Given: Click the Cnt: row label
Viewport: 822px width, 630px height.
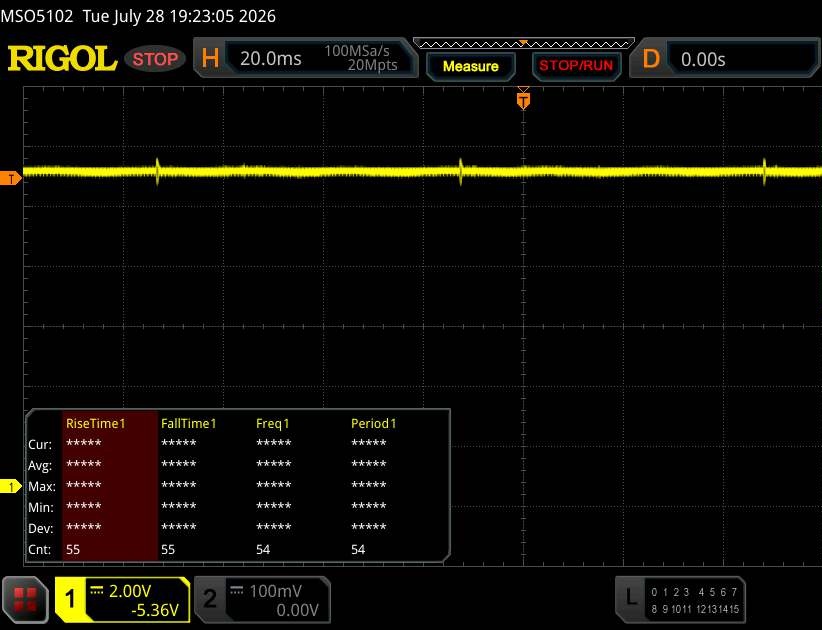Looking at the screenshot, I should pos(40,549).
